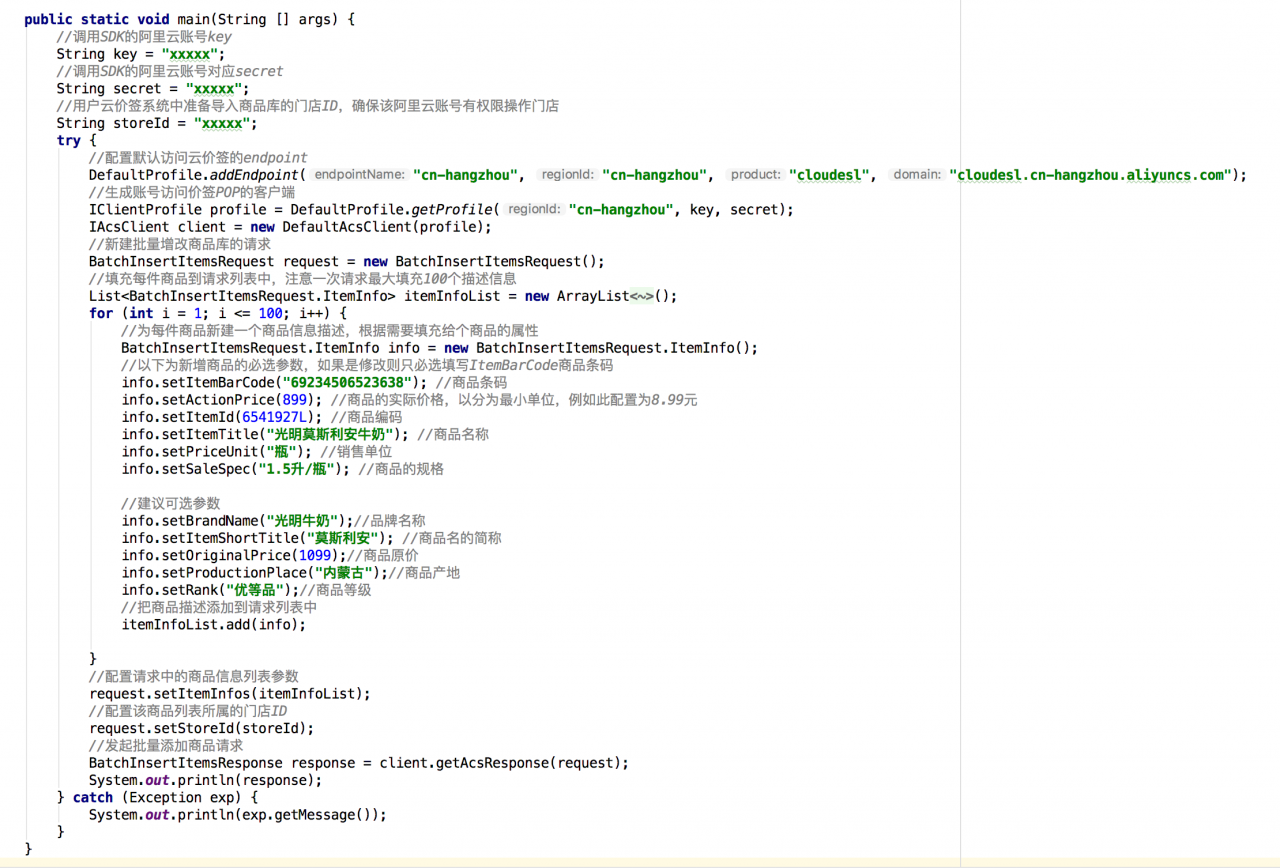Click the comment "//生成账号访问价签POP的客户端"
1280x868 pixels.
point(192,192)
